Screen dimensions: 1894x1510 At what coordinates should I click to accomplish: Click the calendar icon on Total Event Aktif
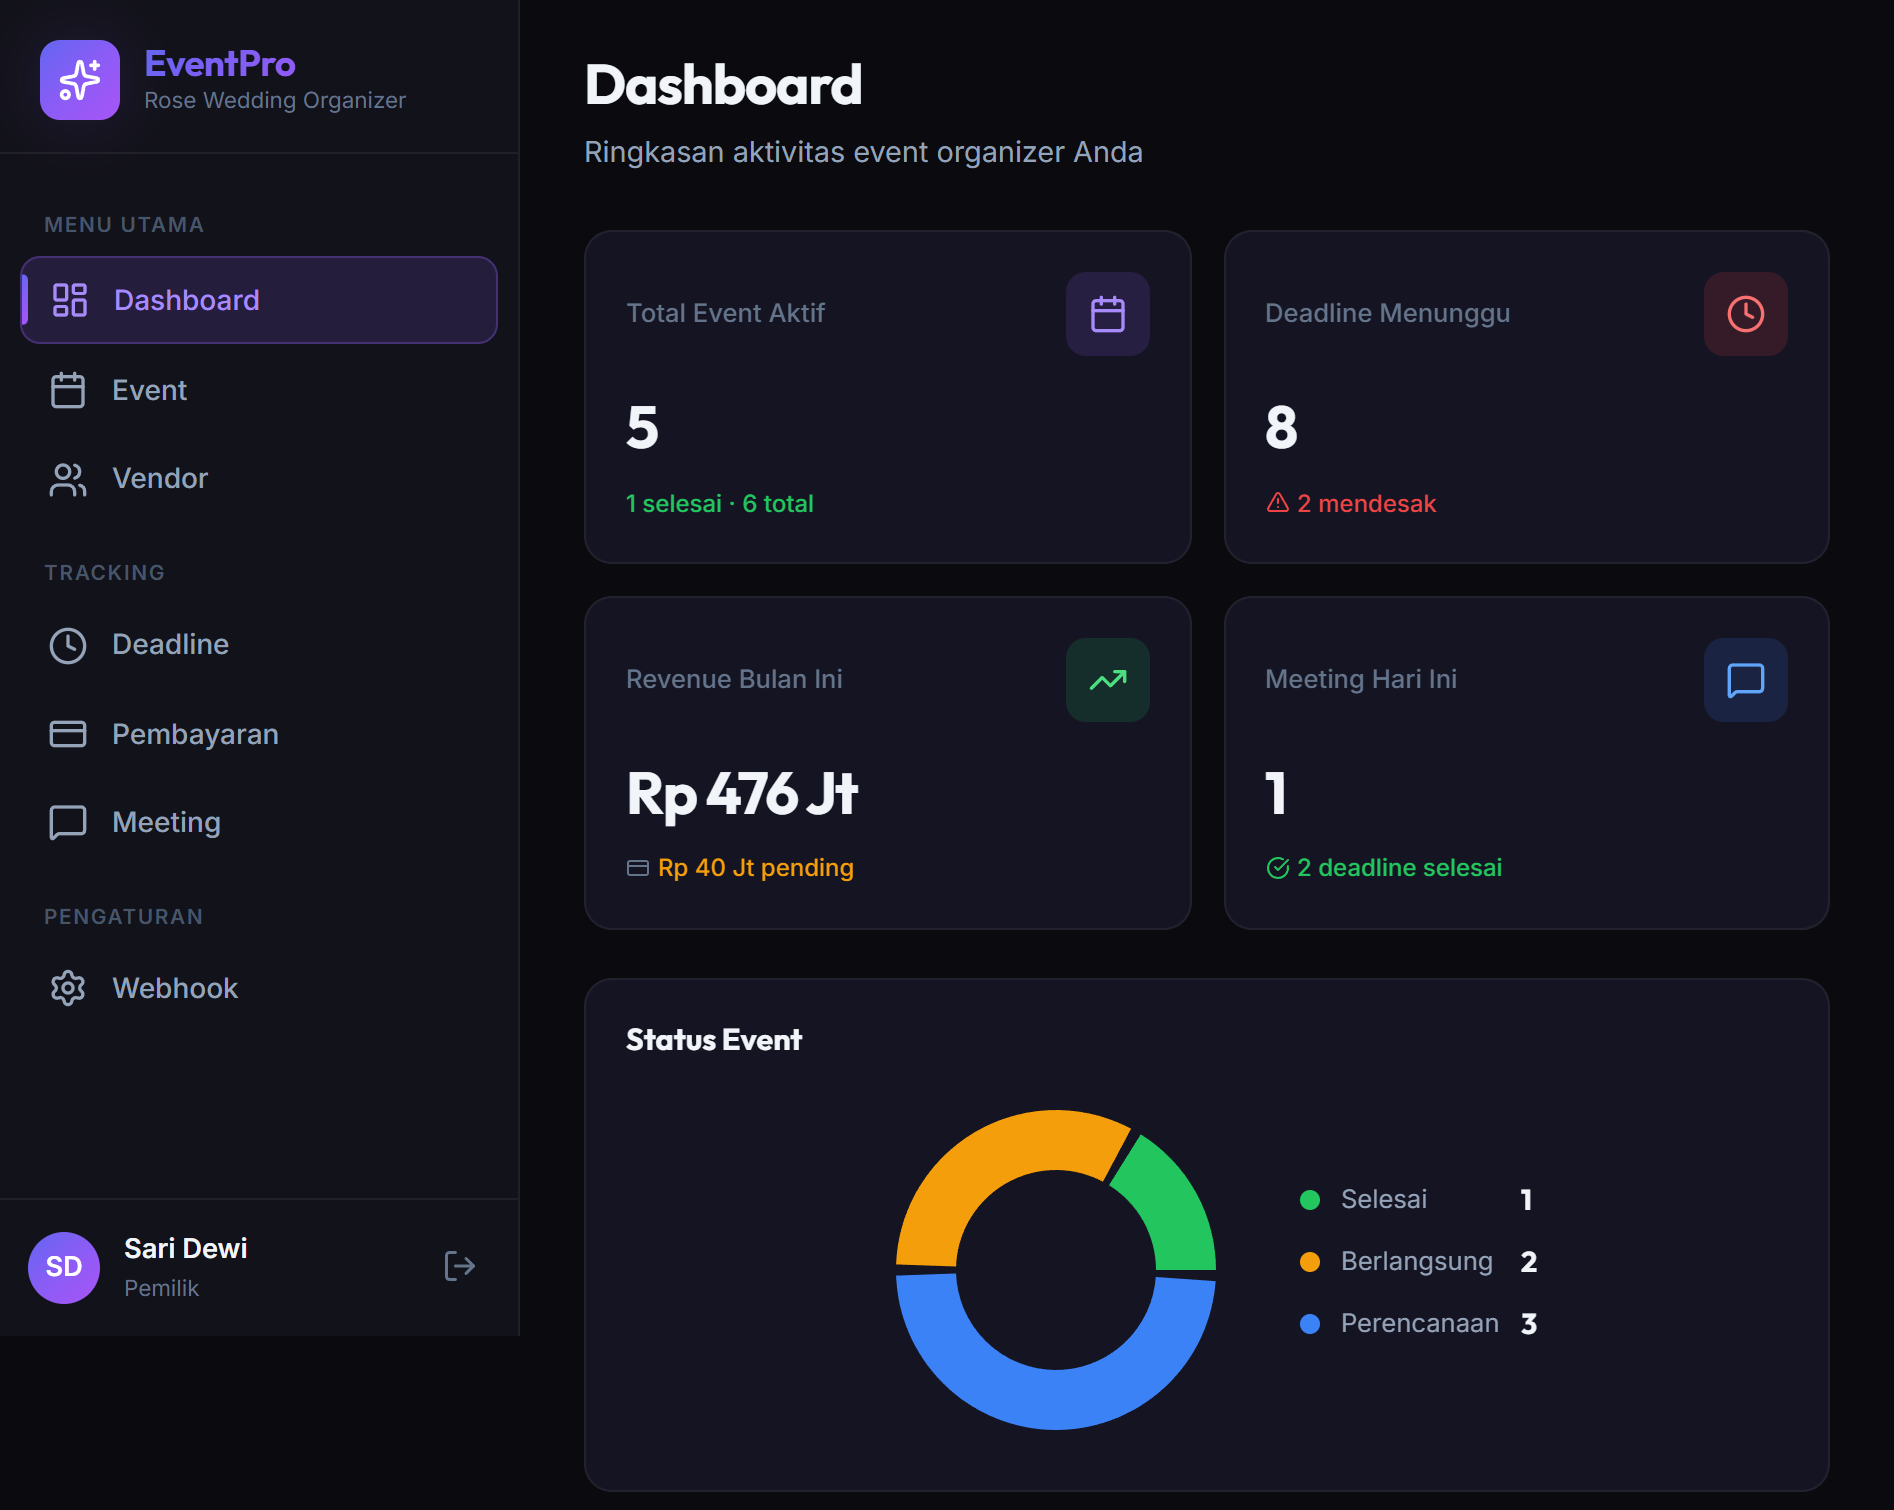pyautogui.click(x=1107, y=314)
